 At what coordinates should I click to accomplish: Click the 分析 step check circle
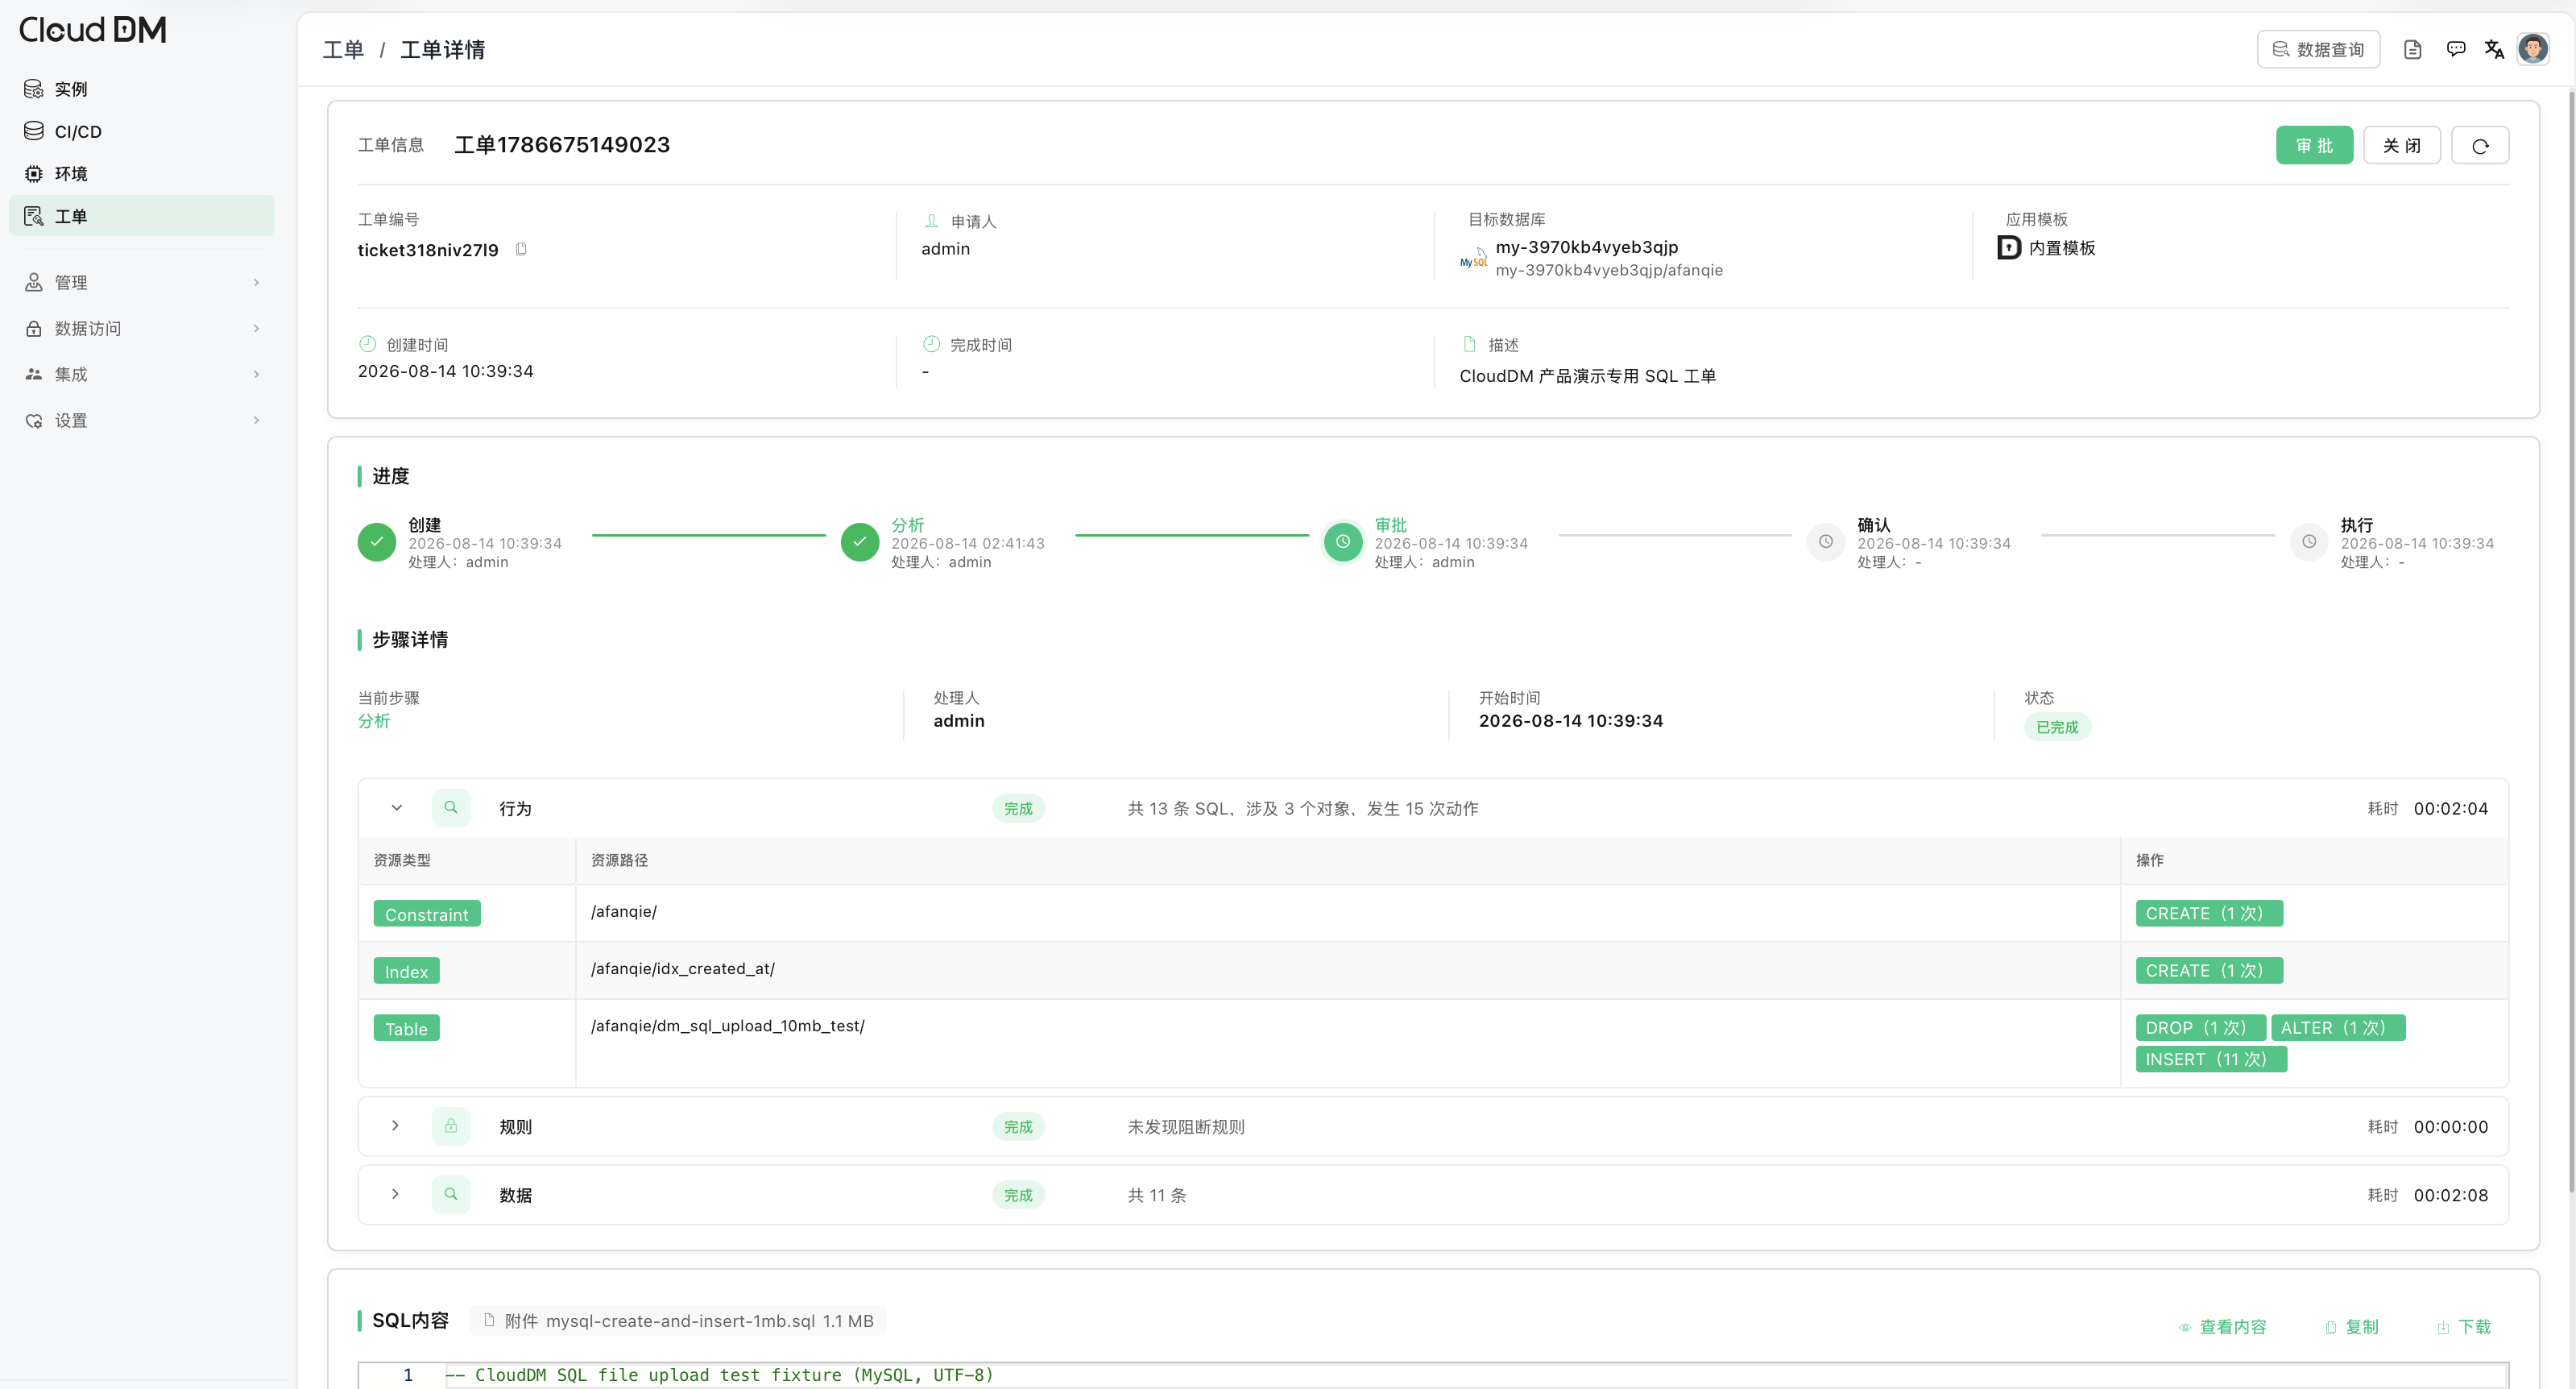pyautogui.click(x=860, y=542)
